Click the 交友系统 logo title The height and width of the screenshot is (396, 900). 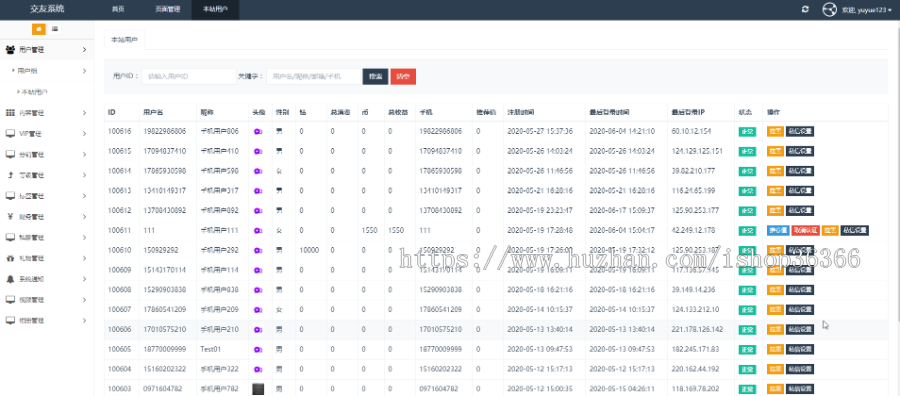tap(47, 9)
